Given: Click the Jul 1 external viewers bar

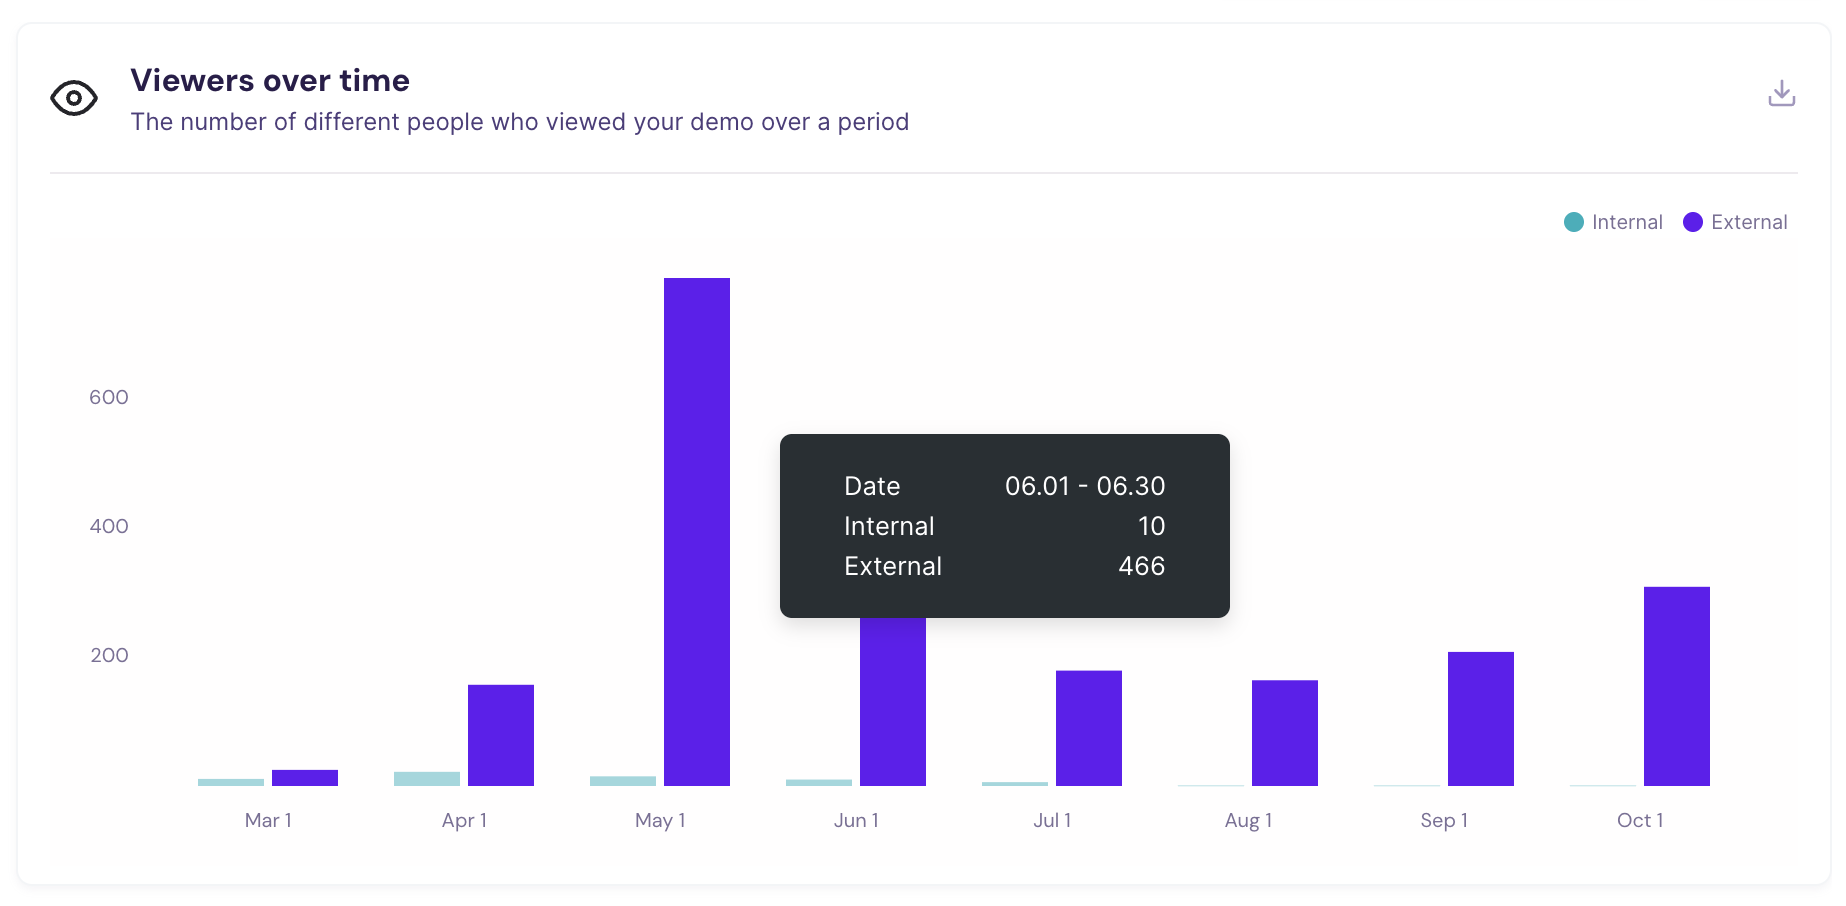Looking at the screenshot, I should [x=1089, y=730].
